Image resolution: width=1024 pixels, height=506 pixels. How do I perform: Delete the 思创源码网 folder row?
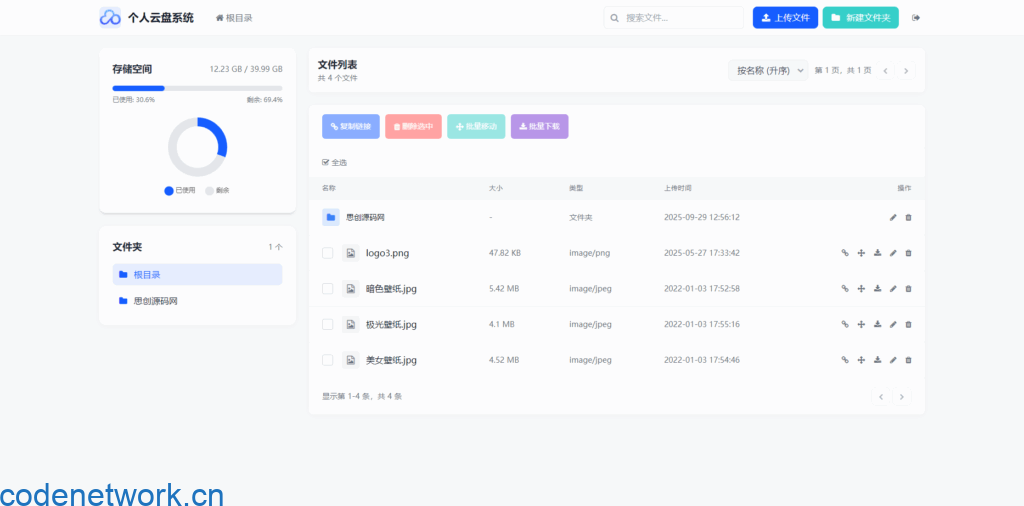(908, 217)
